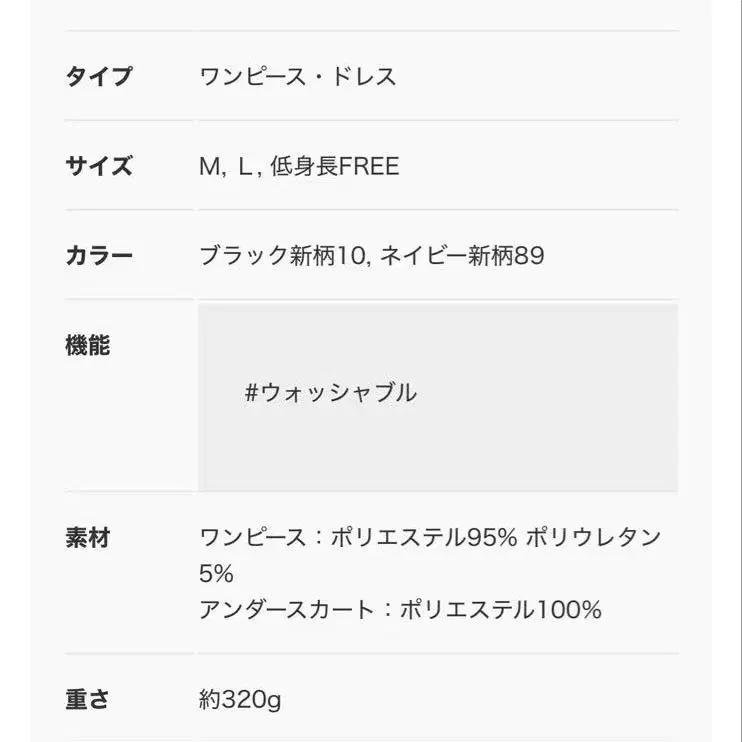The width and height of the screenshot is (742, 742).
Task: Select the ネイビー新柄89 color text
Action: pyautogui.click(x=462, y=255)
